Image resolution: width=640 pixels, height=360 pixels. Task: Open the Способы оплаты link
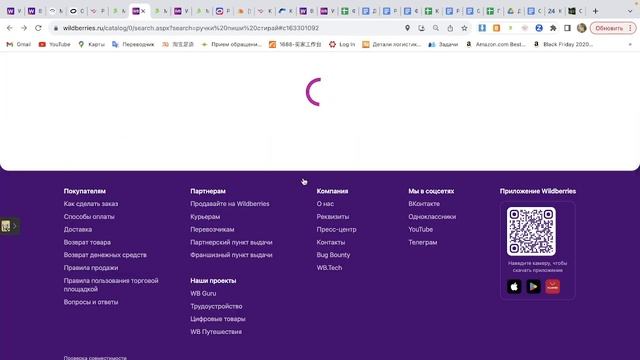89,217
